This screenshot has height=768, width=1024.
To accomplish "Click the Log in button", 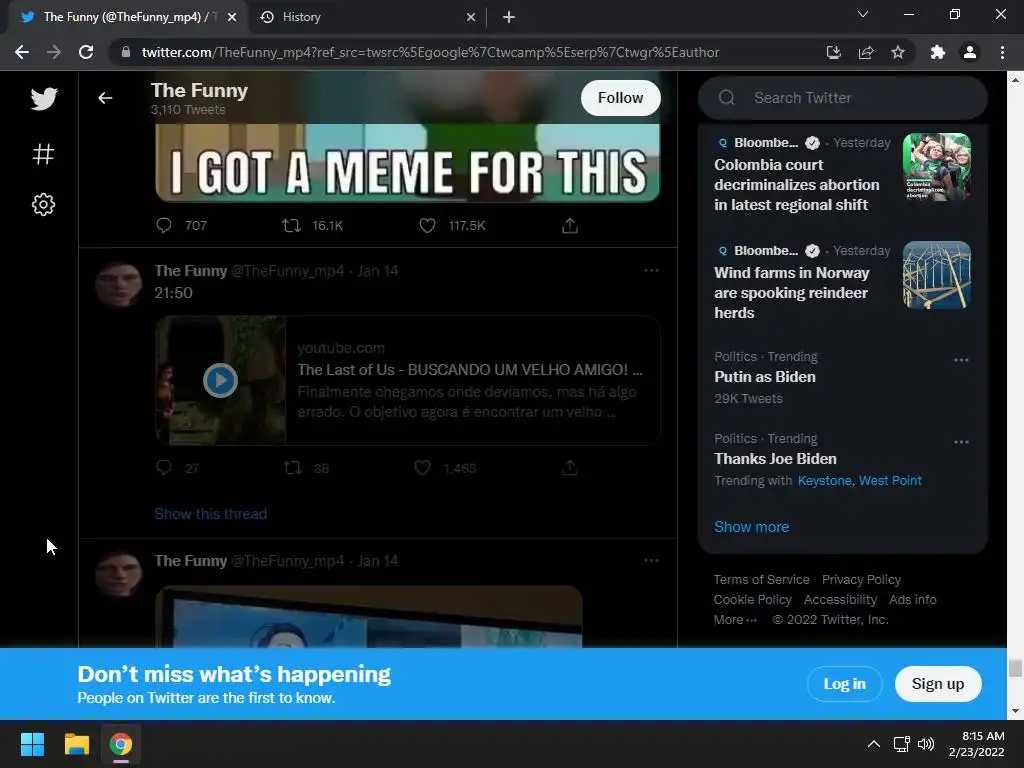I will [x=844, y=684].
